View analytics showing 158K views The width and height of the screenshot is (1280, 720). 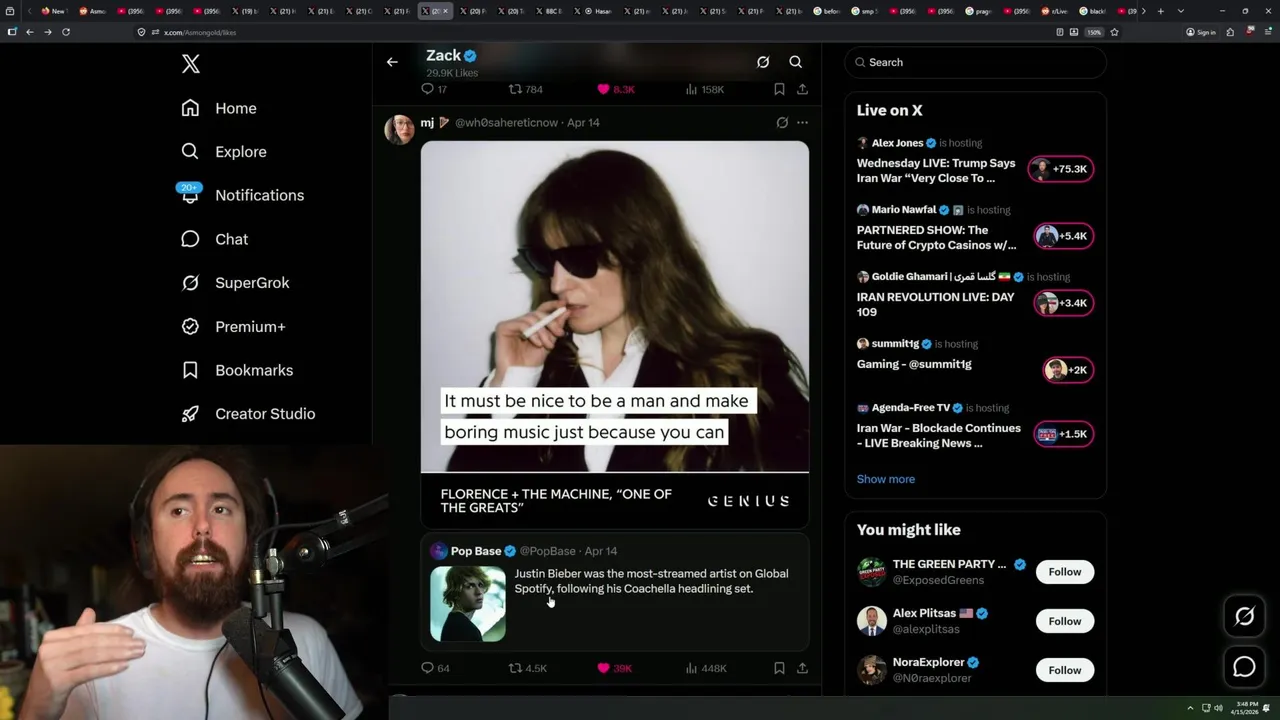click(x=705, y=89)
